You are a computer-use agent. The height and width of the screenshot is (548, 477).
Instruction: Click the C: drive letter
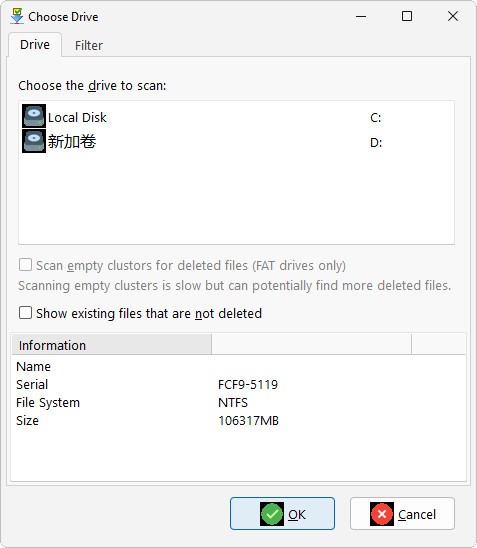(x=376, y=118)
